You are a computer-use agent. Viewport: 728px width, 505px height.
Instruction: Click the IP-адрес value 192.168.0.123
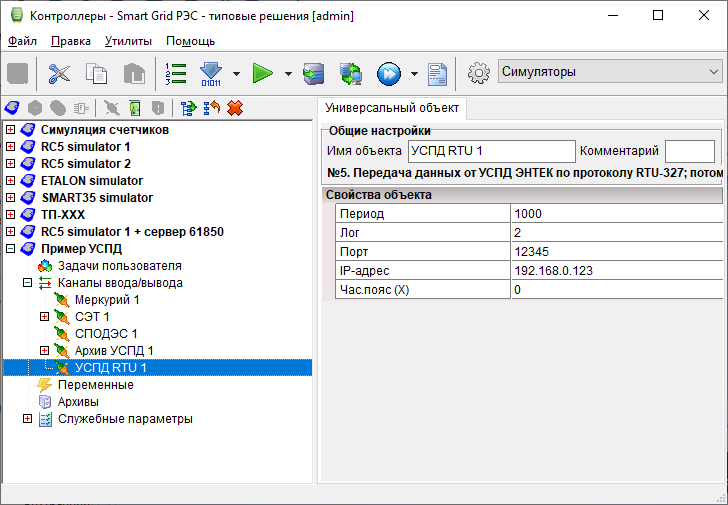coord(617,271)
